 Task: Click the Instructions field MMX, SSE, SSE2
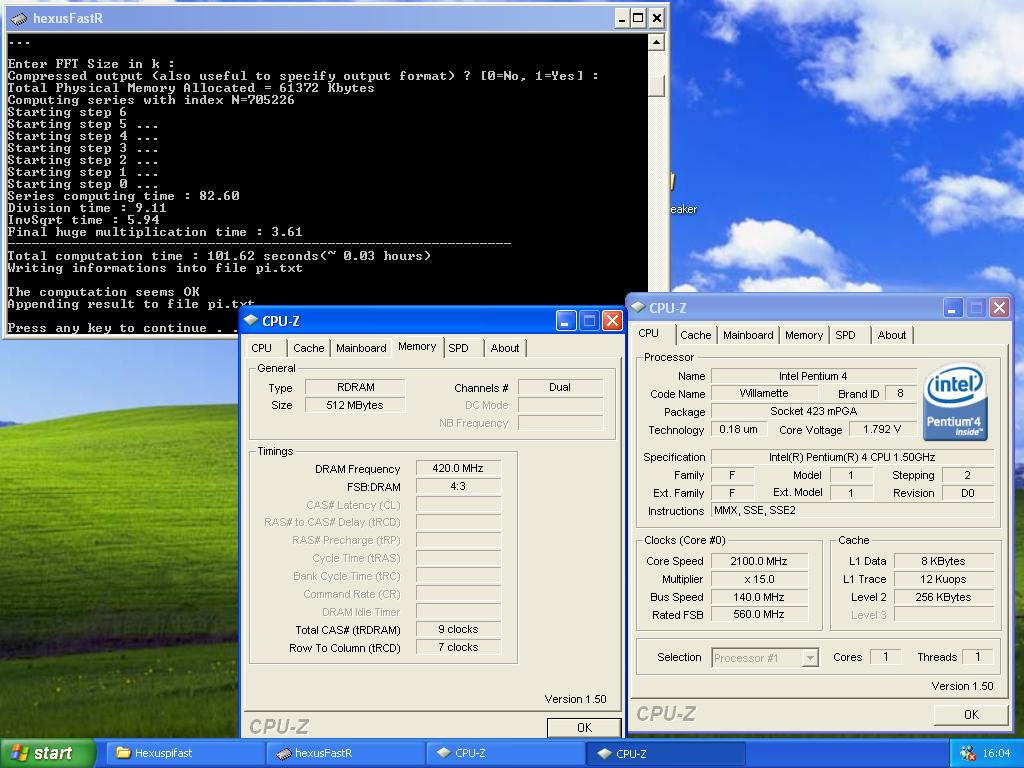[x=852, y=511]
